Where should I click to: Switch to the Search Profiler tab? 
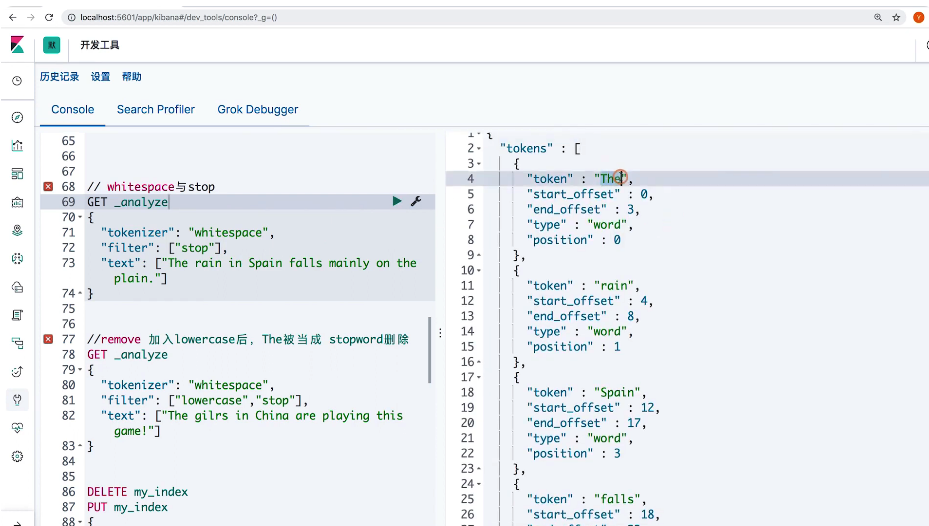(155, 110)
